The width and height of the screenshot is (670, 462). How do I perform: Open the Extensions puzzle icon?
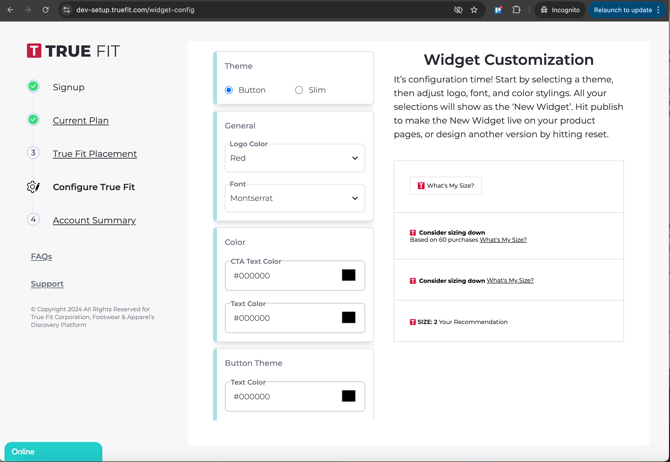(516, 10)
